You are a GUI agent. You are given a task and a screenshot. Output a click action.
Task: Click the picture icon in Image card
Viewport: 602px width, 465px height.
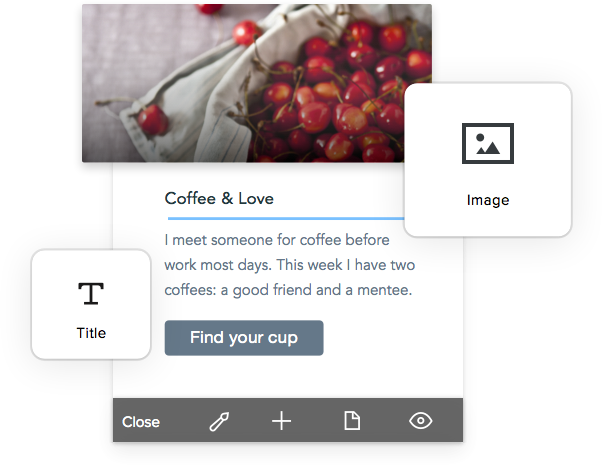pos(488,143)
